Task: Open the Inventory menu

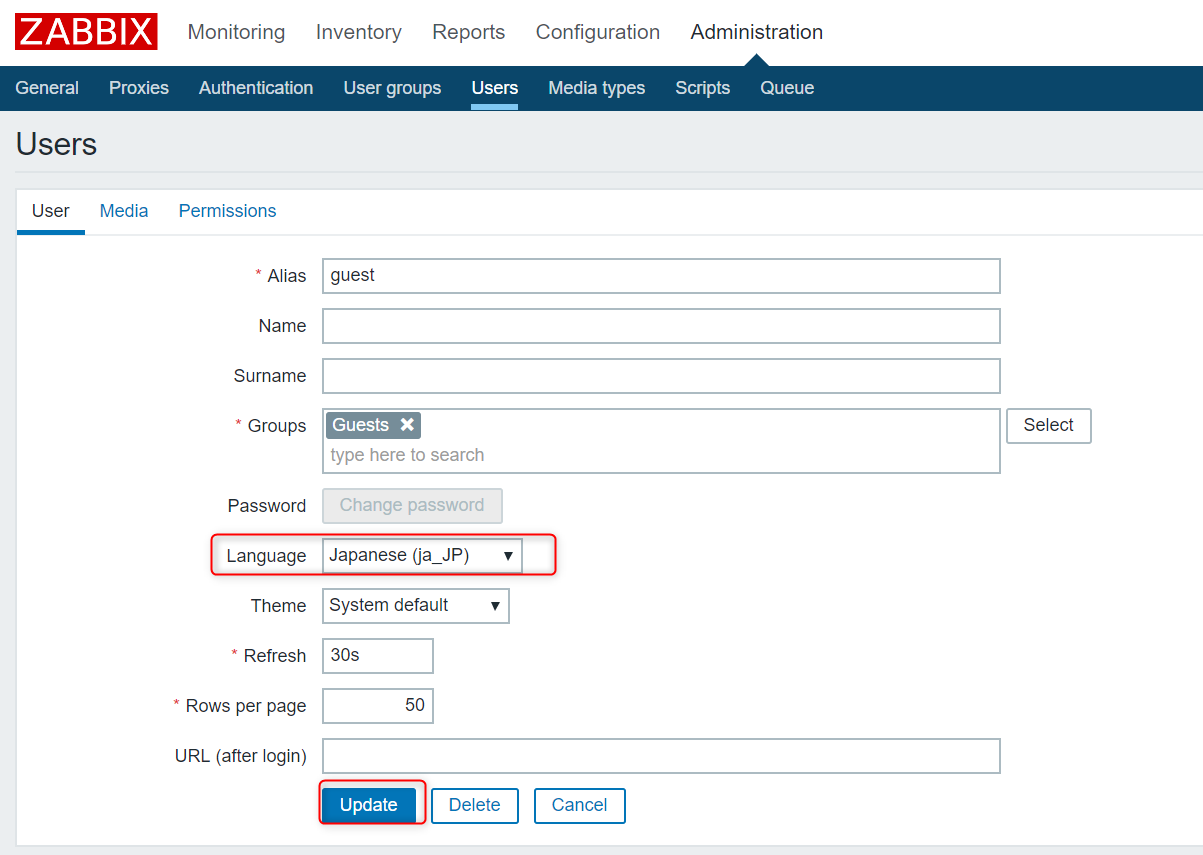Action: pos(359,32)
